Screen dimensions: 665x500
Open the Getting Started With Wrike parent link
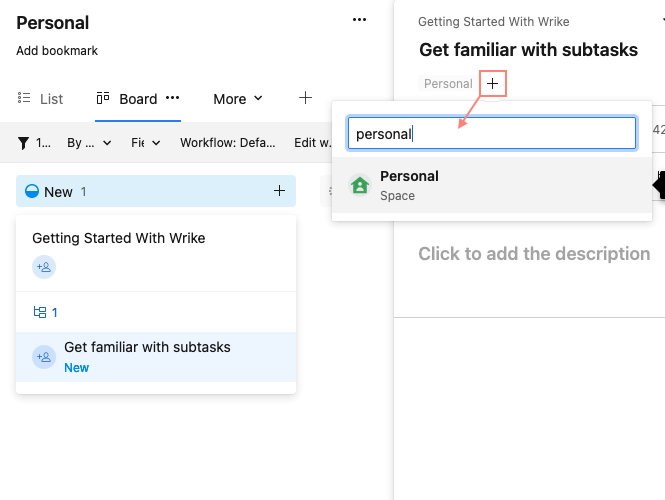pyautogui.click(x=493, y=21)
